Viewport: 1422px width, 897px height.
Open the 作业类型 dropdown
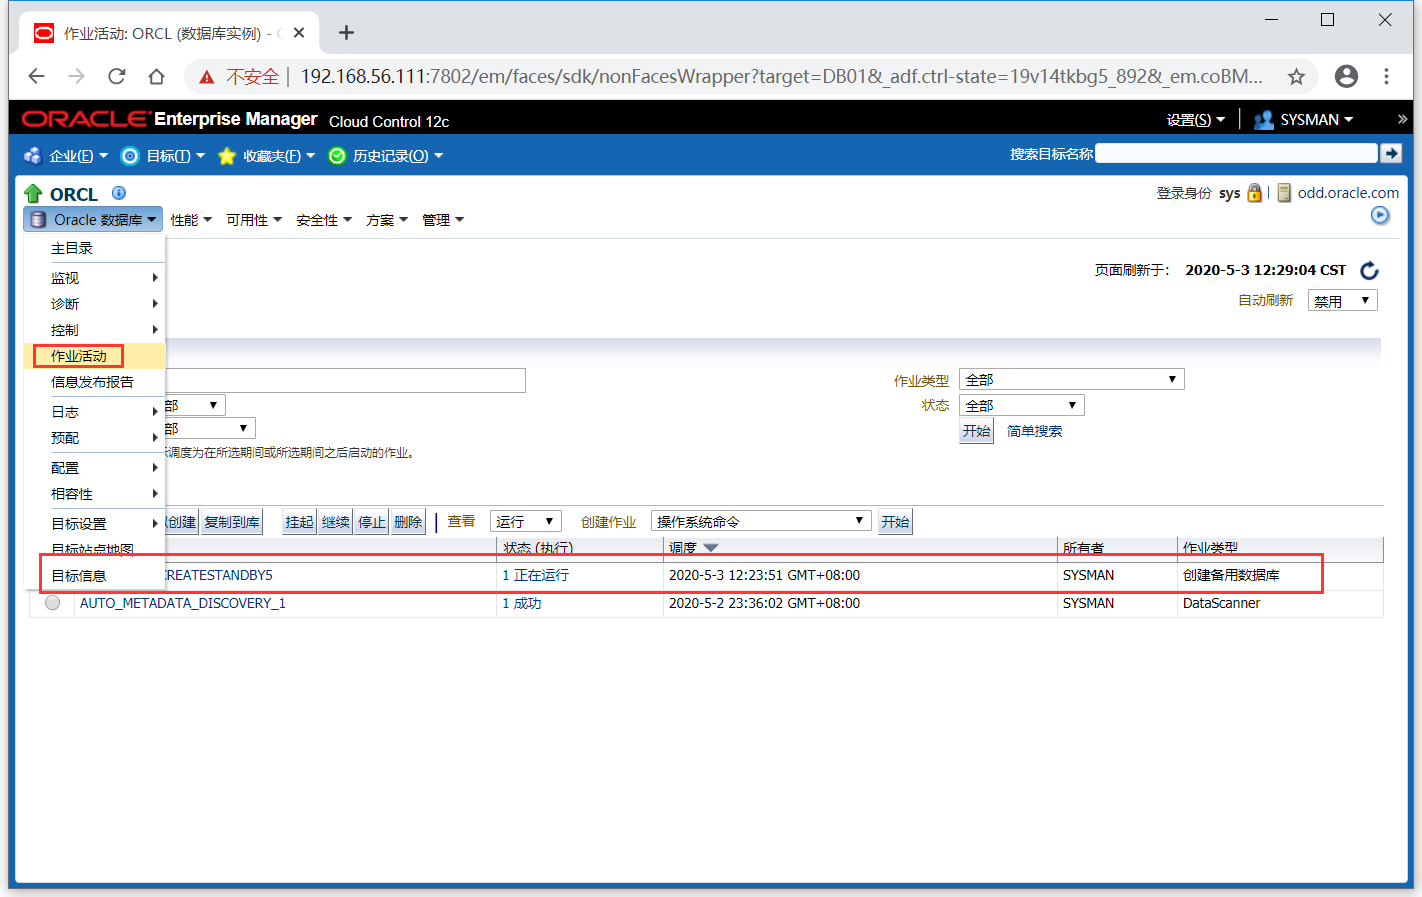(x=1071, y=379)
